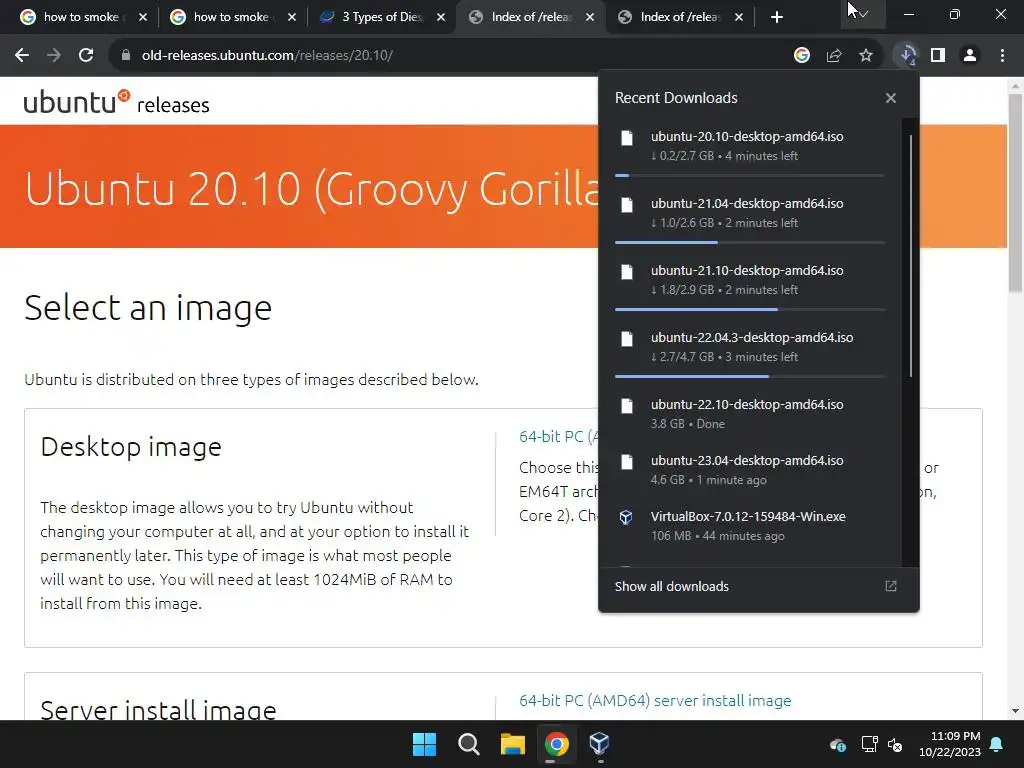Open 64-bit PC (AMD64) server install image
1024x768 pixels.
click(x=655, y=701)
